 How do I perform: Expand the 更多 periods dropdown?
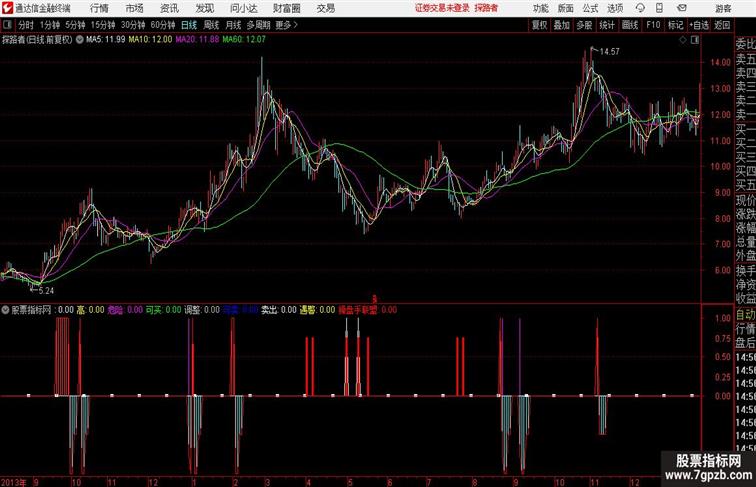click(286, 25)
